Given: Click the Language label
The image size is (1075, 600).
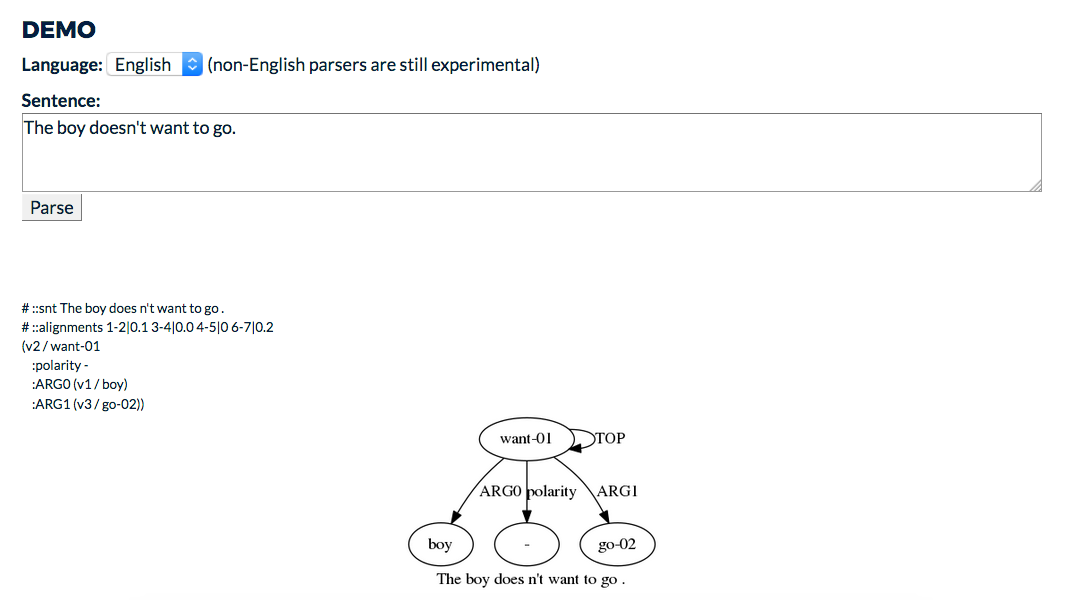Looking at the screenshot, I should (62, 64).
